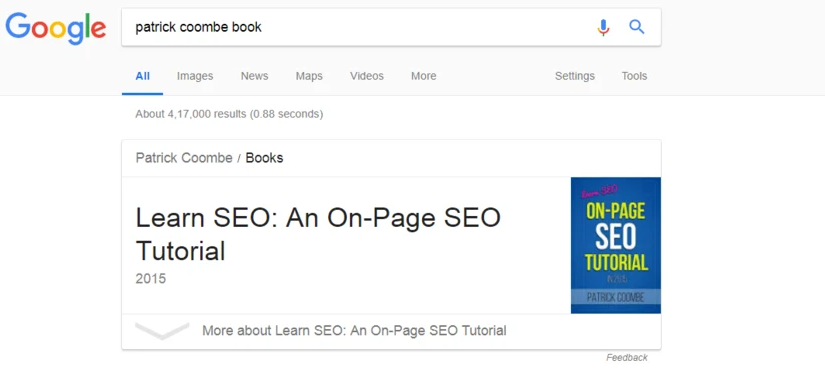
Task: Click the Feedback link
Action: pyautogui.click(x=627, y=358)
